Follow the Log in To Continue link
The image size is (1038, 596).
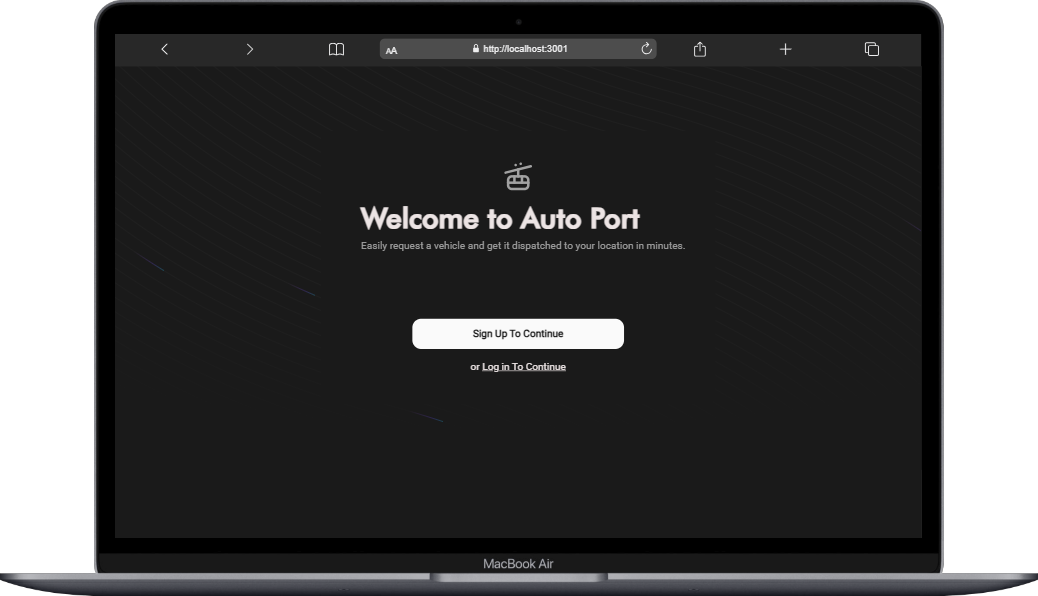[x=523, y=366]
